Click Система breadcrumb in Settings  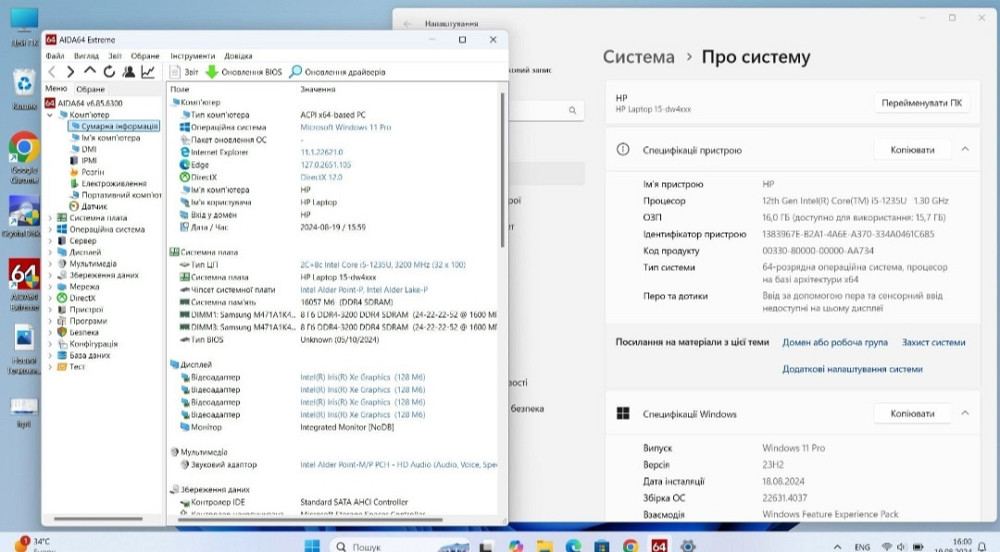click(x=638, y=57)
